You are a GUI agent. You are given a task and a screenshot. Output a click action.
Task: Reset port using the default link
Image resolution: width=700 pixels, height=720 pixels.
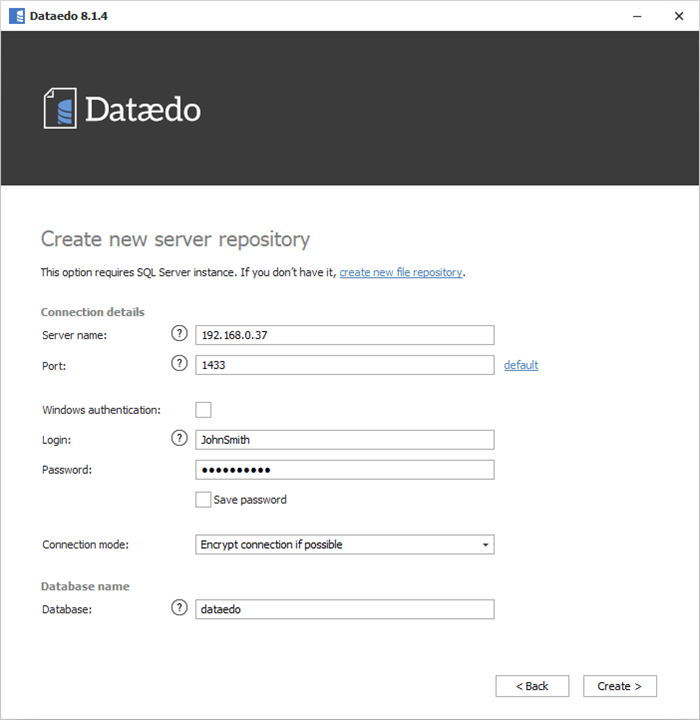click(520, 365)
